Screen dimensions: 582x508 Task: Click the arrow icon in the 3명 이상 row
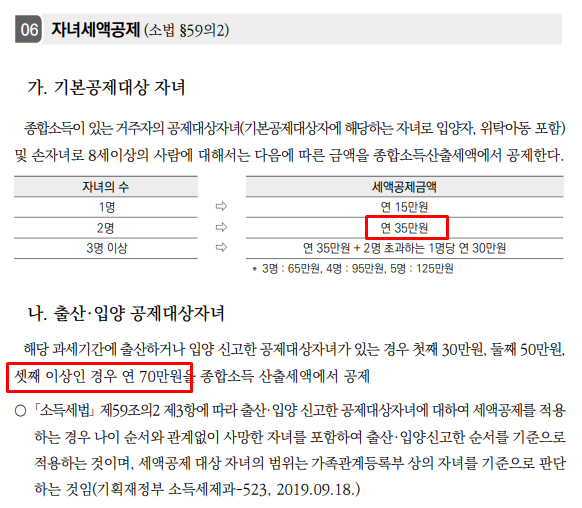tap(221, 247)
